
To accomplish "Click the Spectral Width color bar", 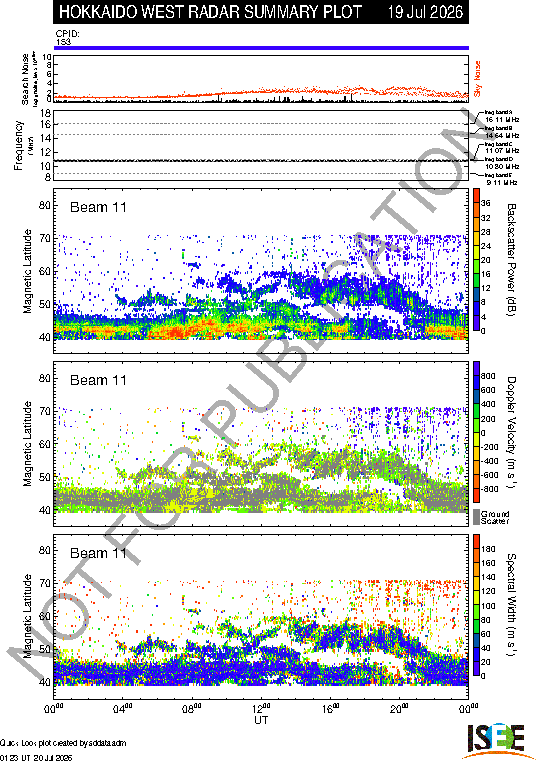I will [476, 605].
